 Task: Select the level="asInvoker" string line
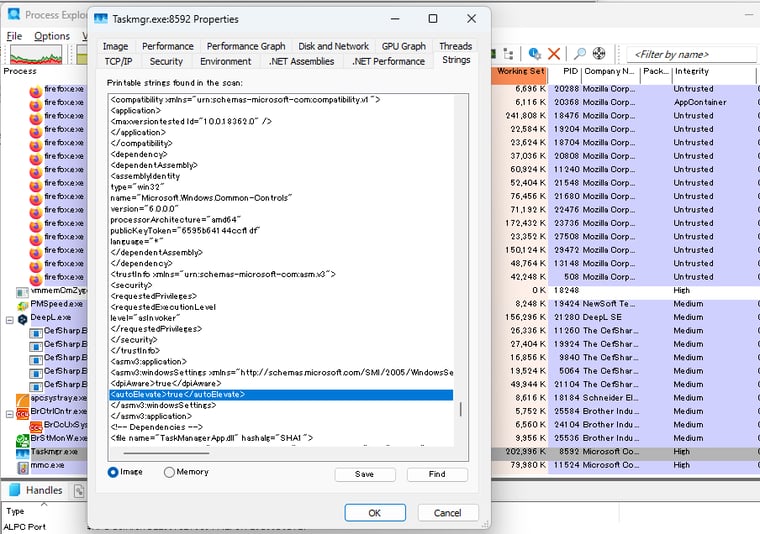tap(145, 318)
